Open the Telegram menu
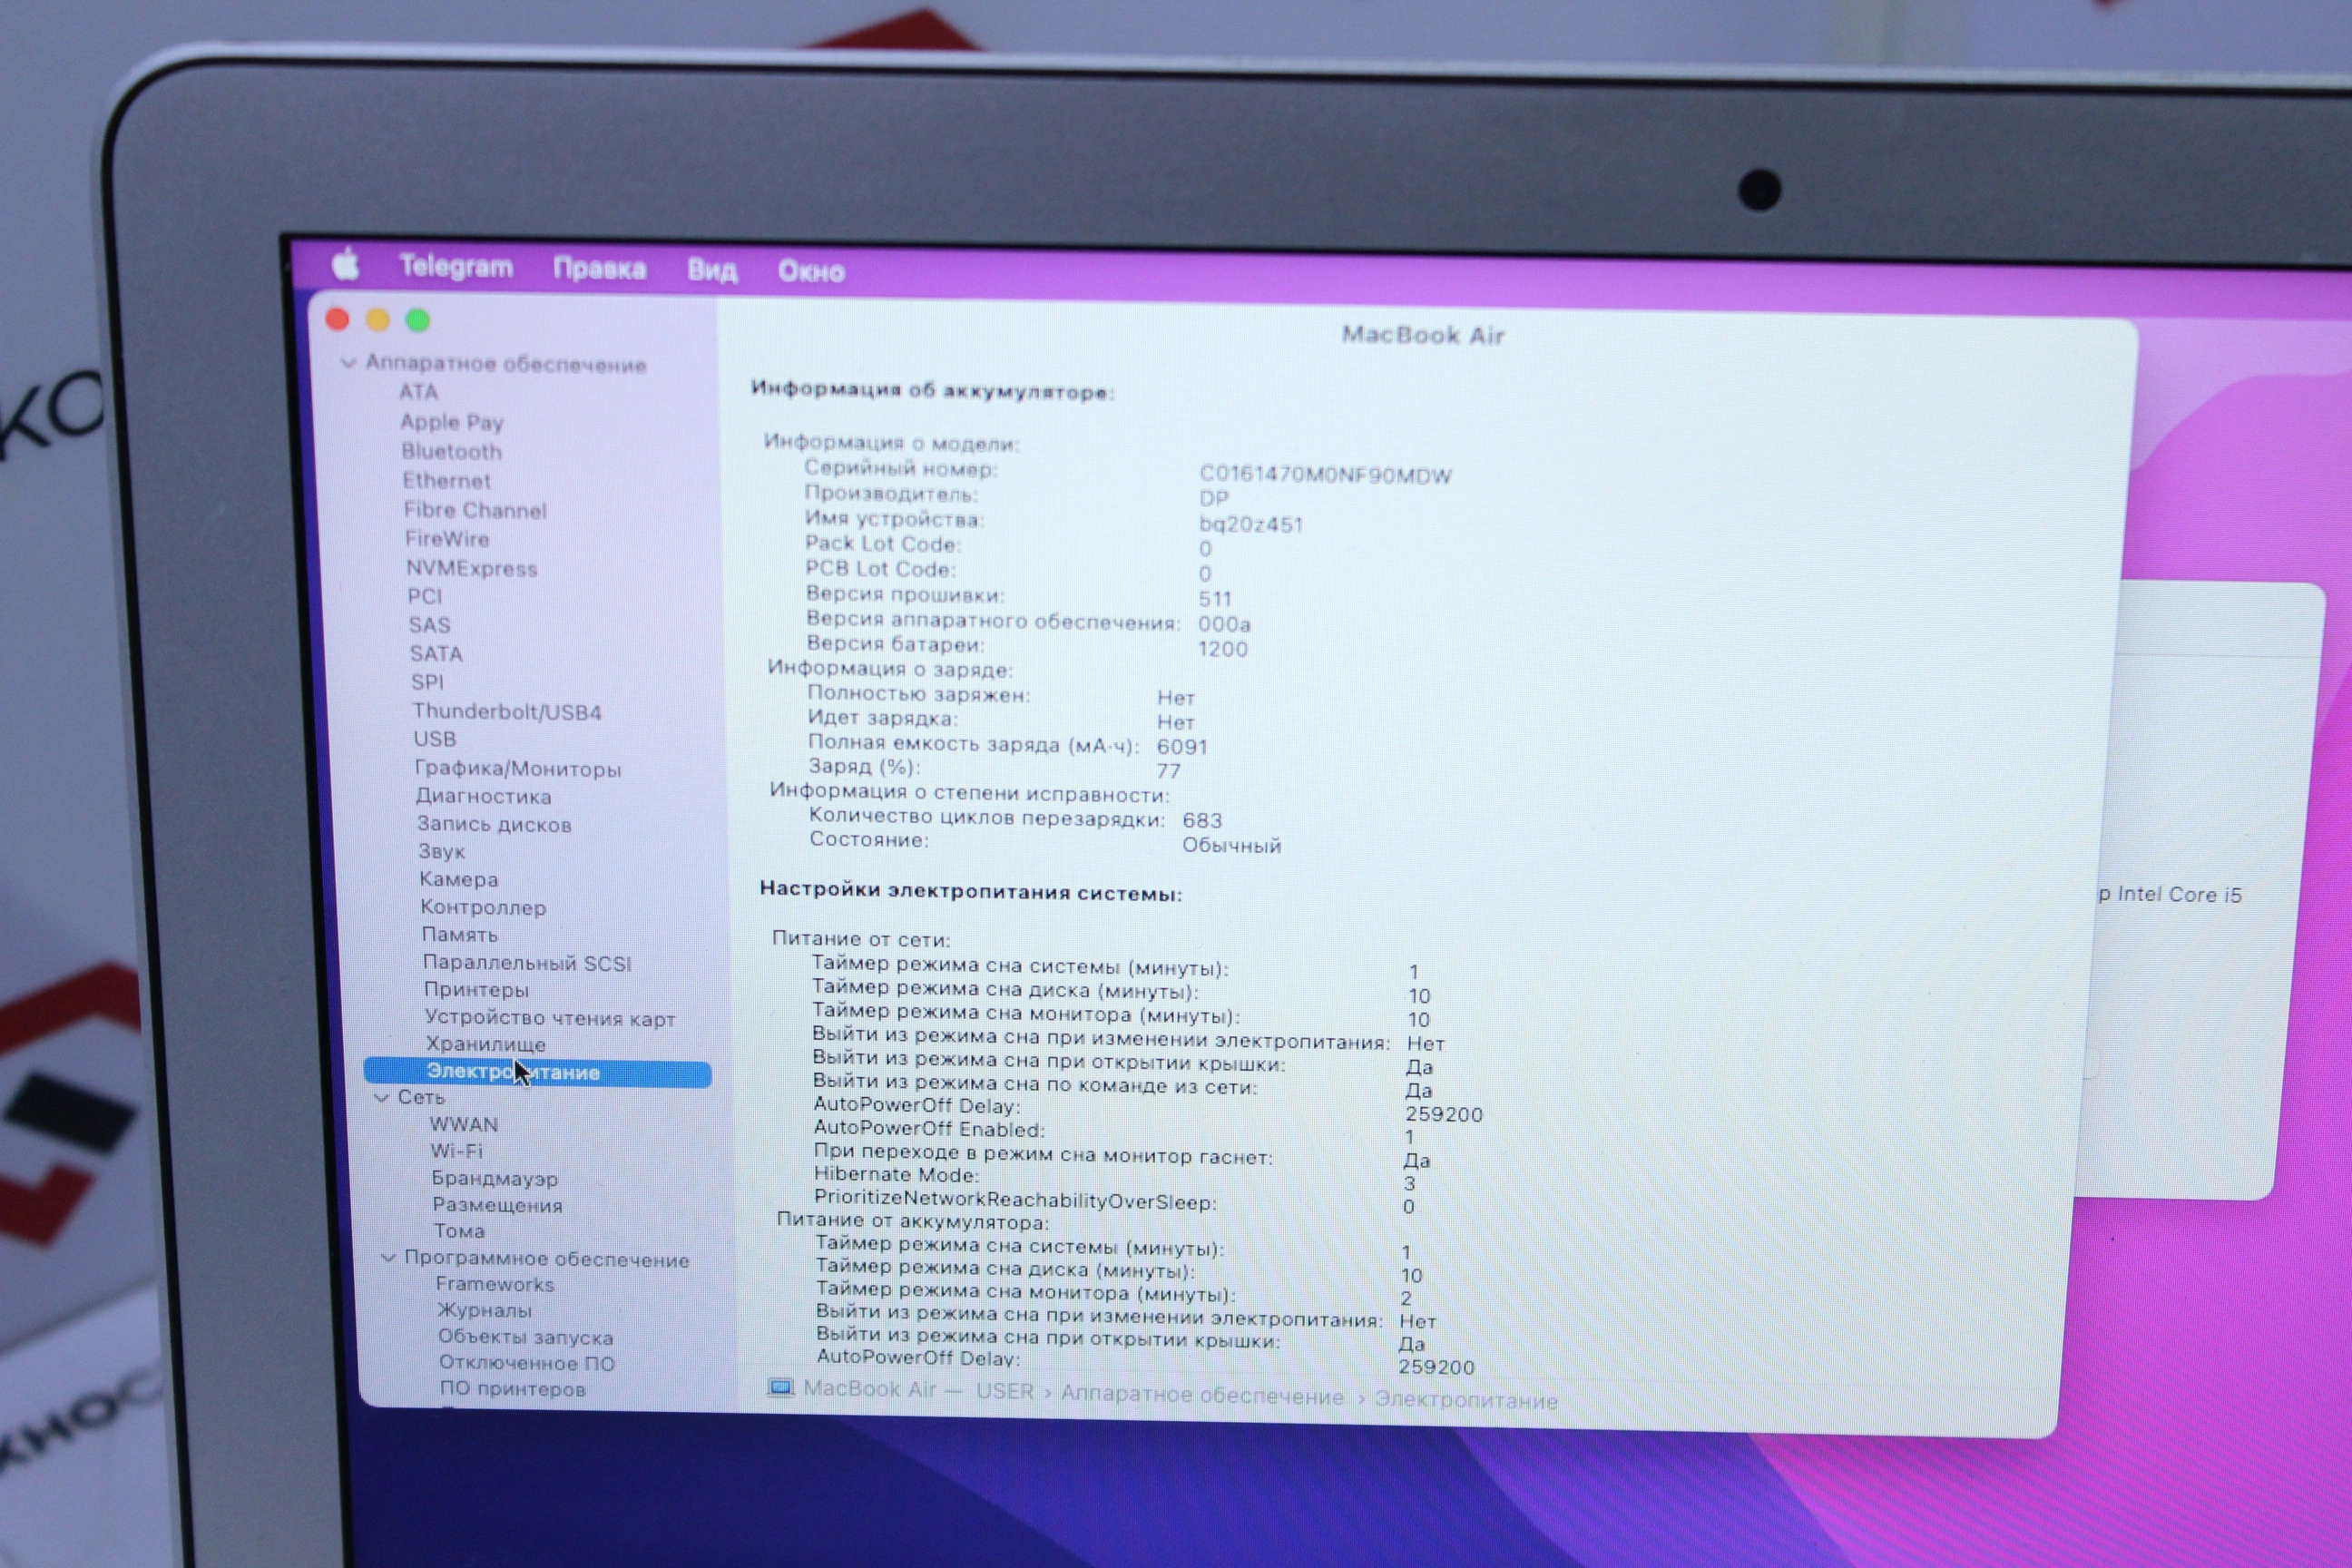Screen dimensions: 2352x1568 [456, 266]
